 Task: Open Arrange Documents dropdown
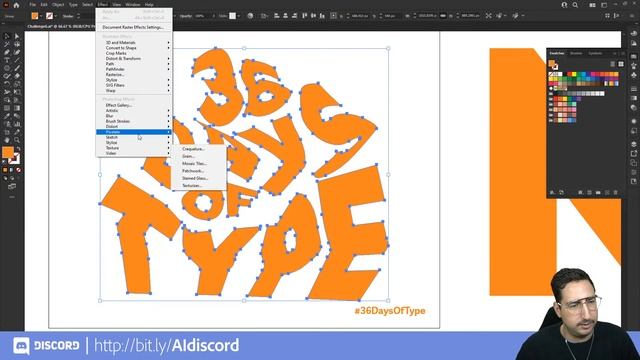tap(592, 5)
